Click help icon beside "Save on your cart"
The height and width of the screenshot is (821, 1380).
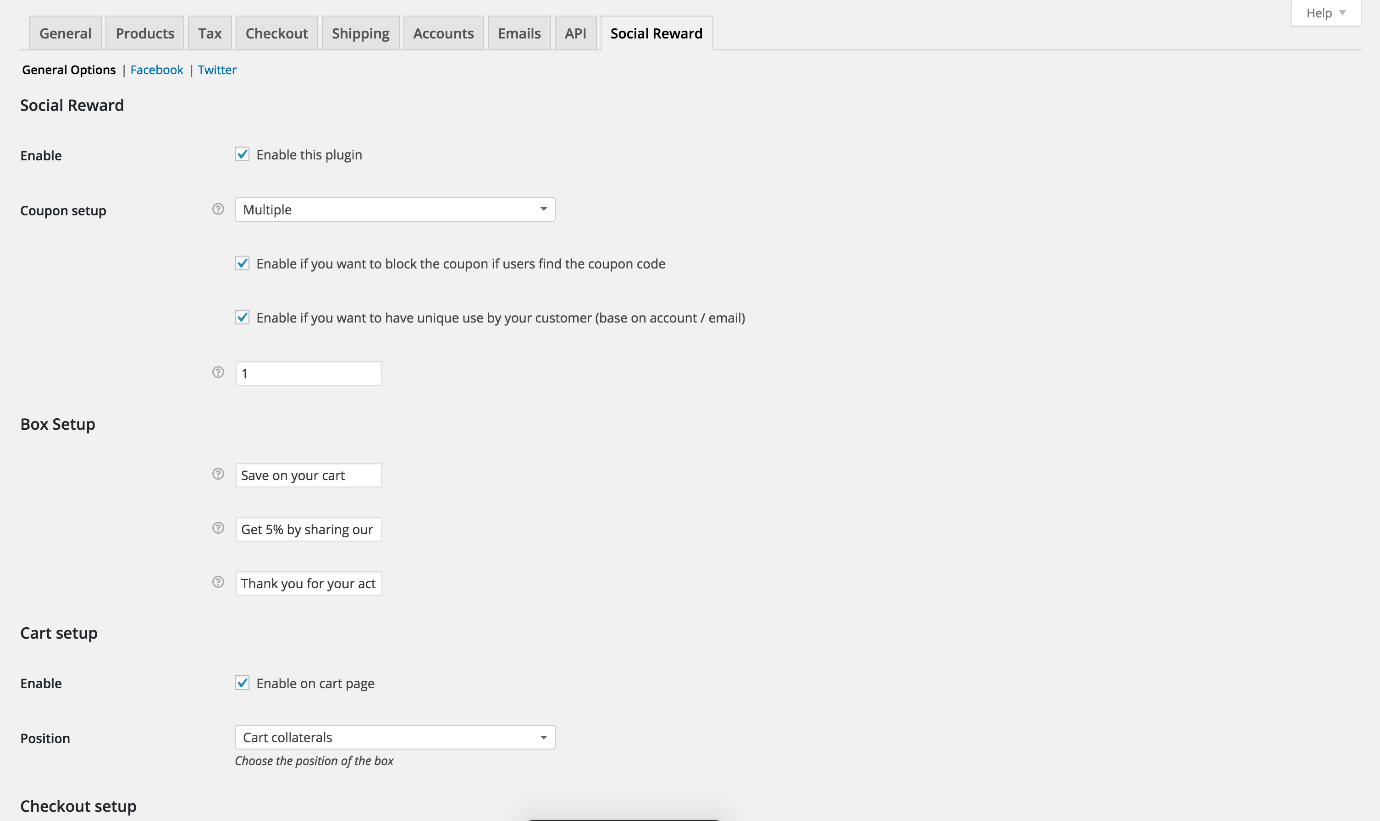(x=218, y=475)
